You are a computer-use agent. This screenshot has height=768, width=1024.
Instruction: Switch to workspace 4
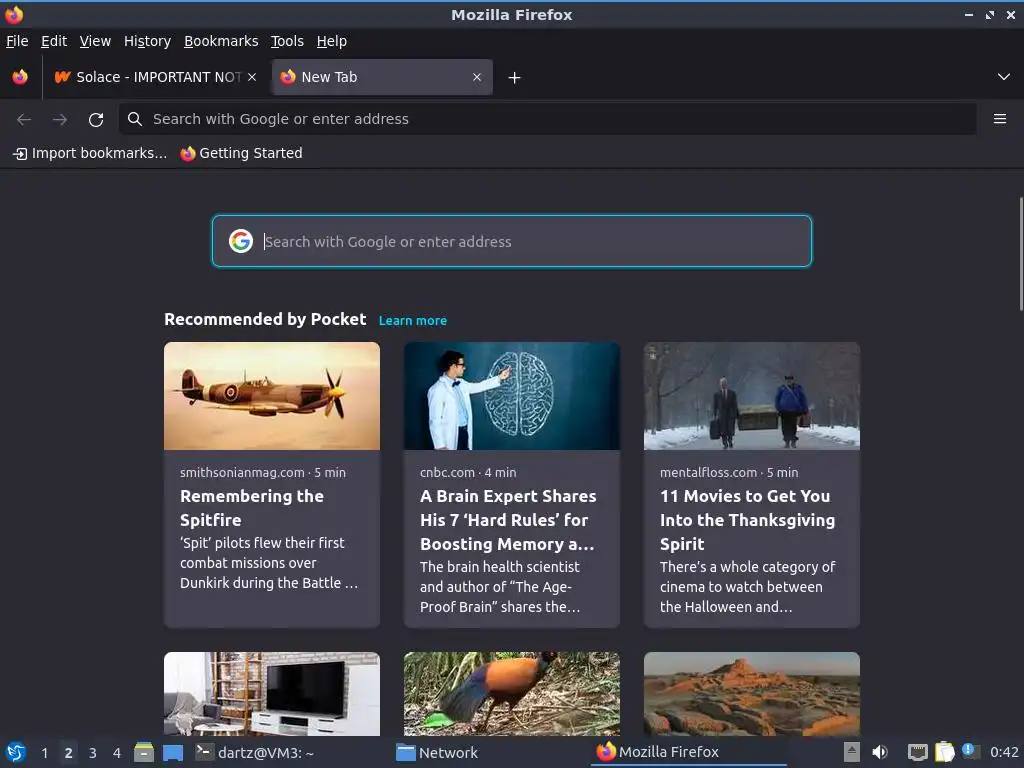pyautogui.click(x=117, y=753)
